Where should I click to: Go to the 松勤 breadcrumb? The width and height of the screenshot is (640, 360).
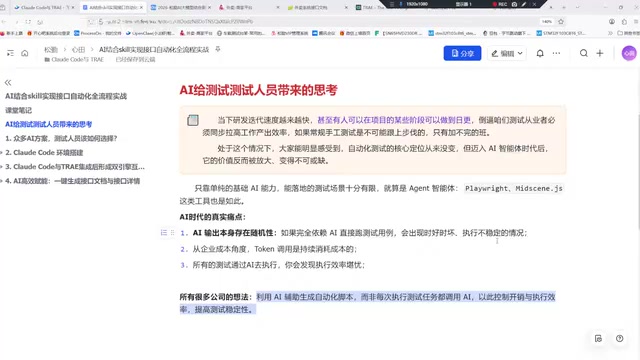pos(51,49)
